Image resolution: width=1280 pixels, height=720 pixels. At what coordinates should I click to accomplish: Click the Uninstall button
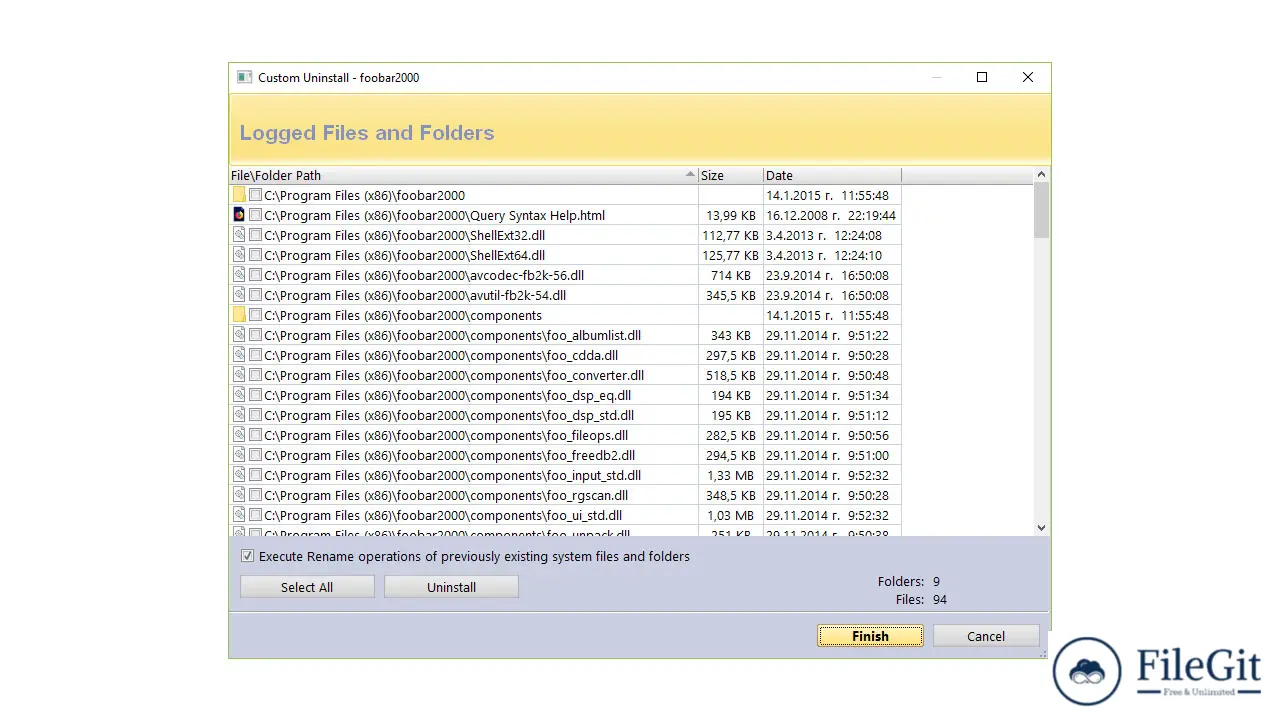point(451,587)
